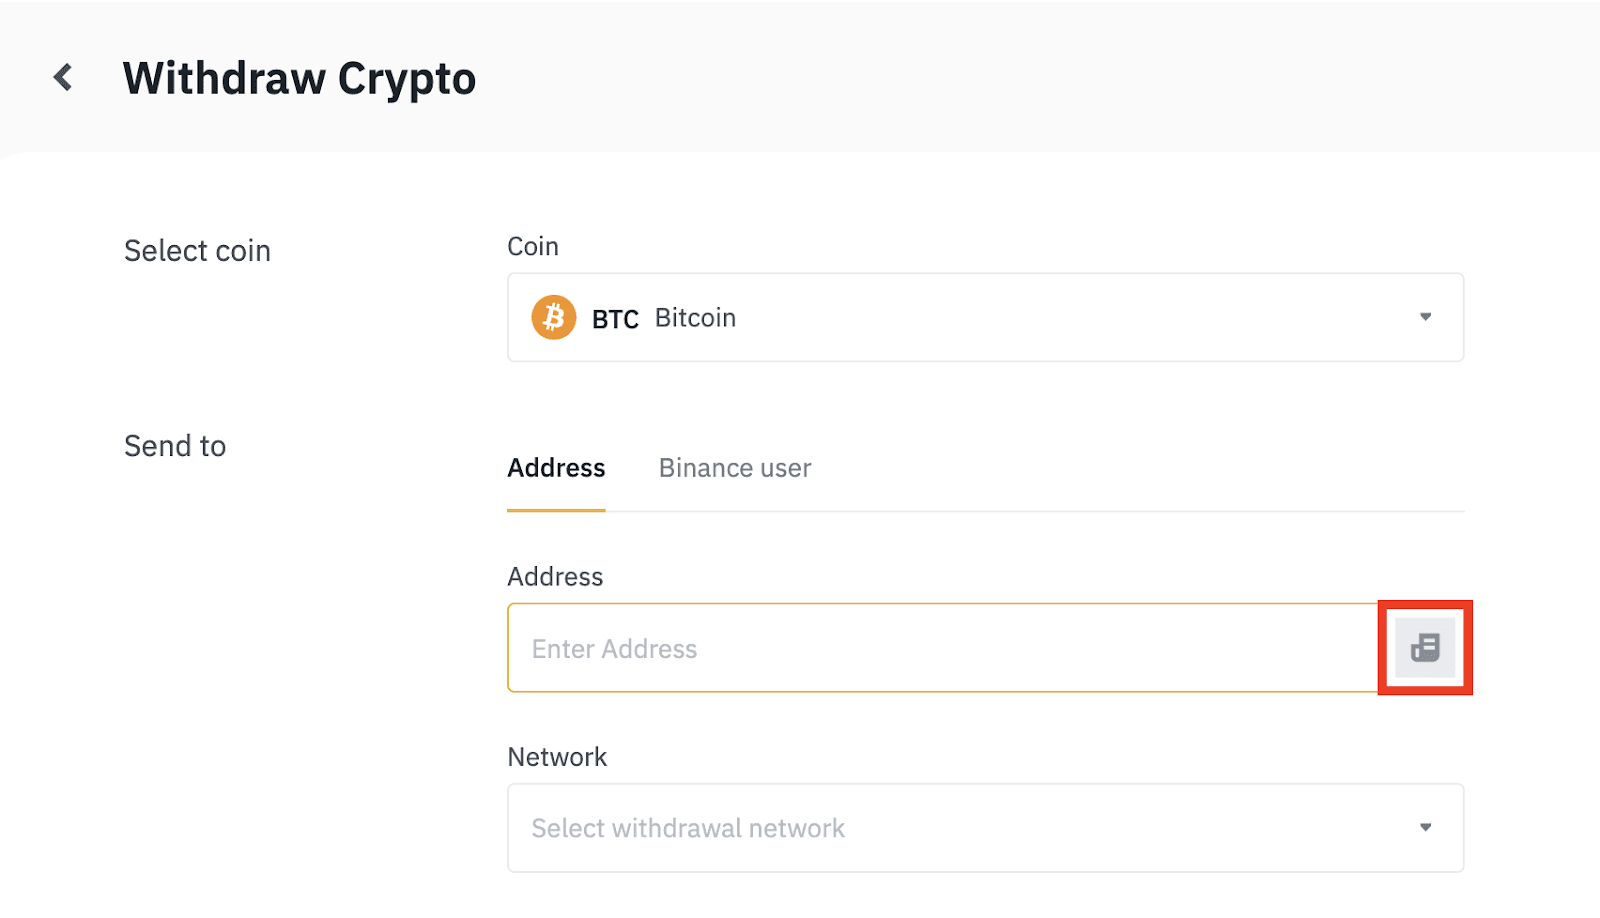Screen dimensions: 1600x918
Task: Switch to the Binance user tab
Action: 735,468
